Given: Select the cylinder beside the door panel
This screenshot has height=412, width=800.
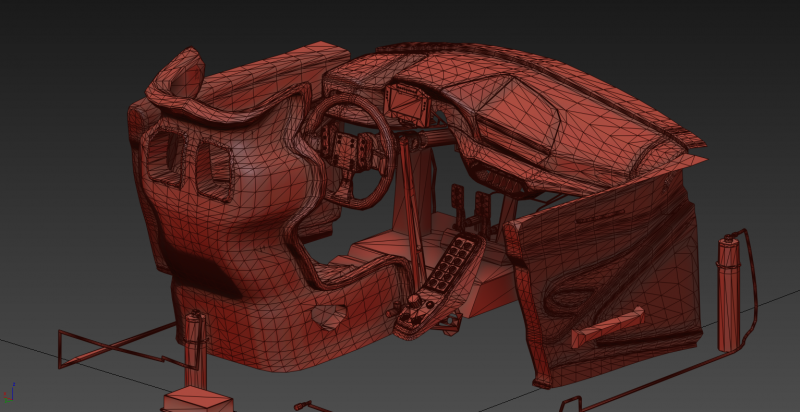Looking at the screenshot, I should tap(727, 291).
